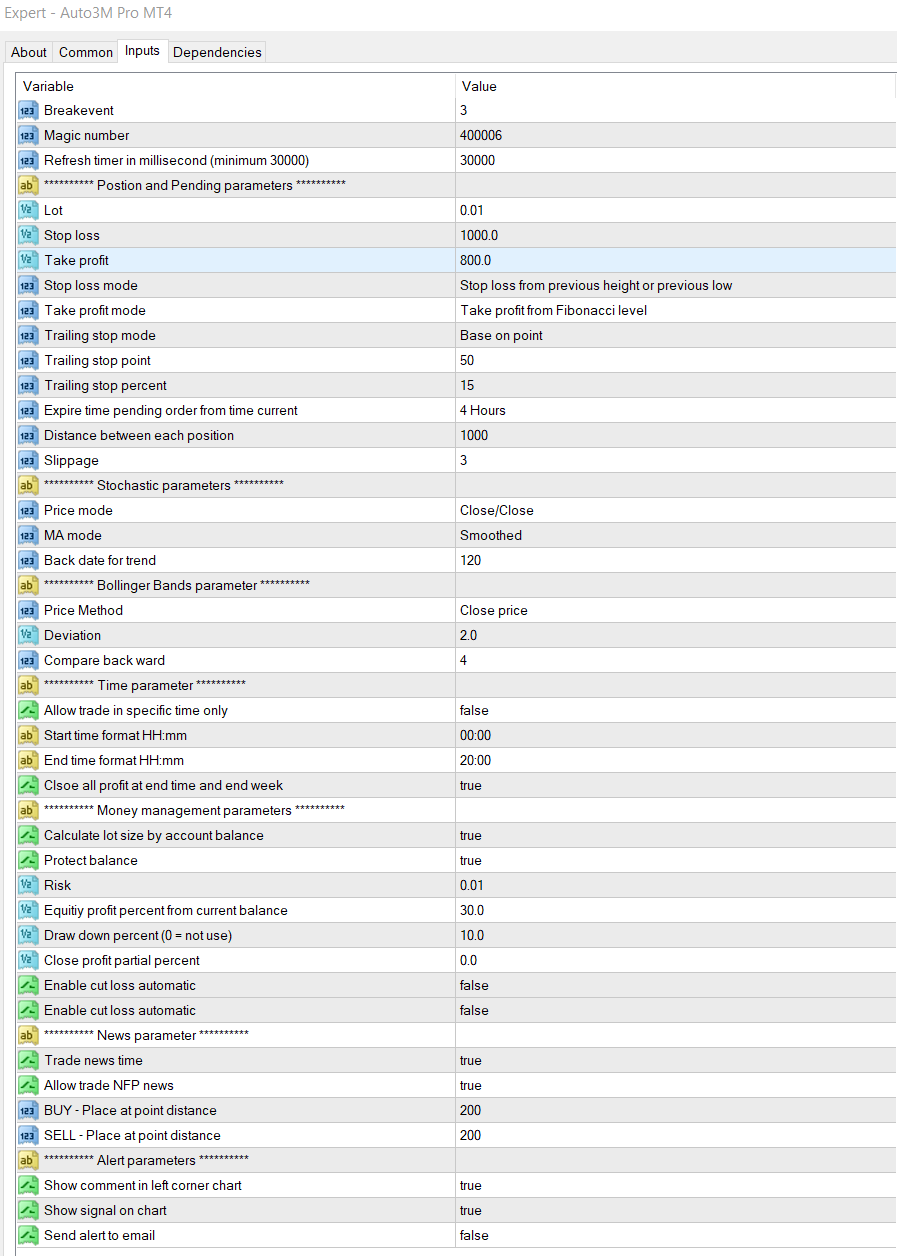Screen dimensions: 897x1256
Task: Click the icon beside Draw down percent
Action: [x=28, y=935]
